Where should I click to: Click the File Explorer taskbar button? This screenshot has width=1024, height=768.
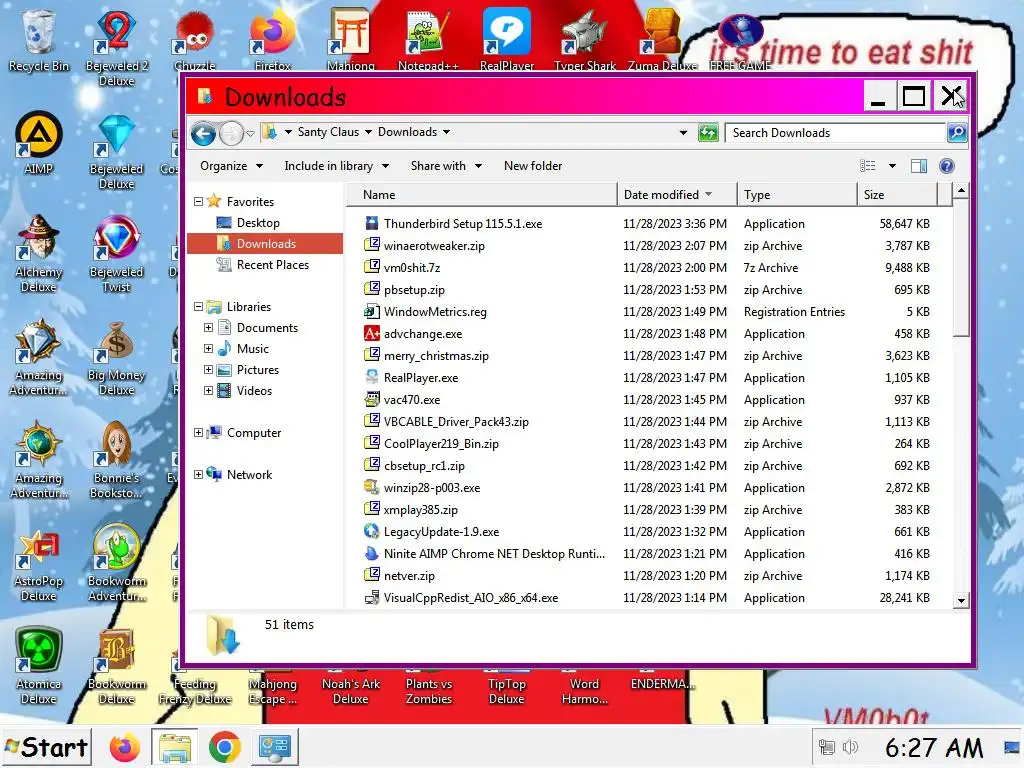(174, 748)
